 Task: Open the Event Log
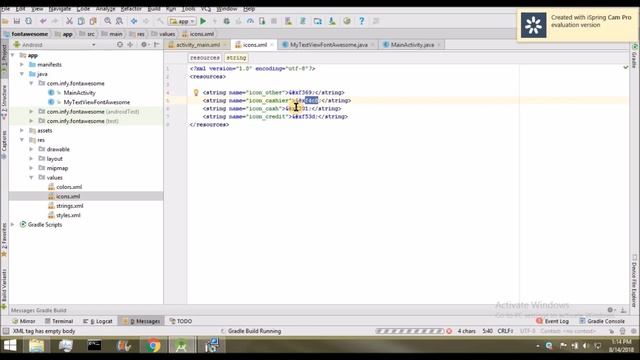(552, 321)
